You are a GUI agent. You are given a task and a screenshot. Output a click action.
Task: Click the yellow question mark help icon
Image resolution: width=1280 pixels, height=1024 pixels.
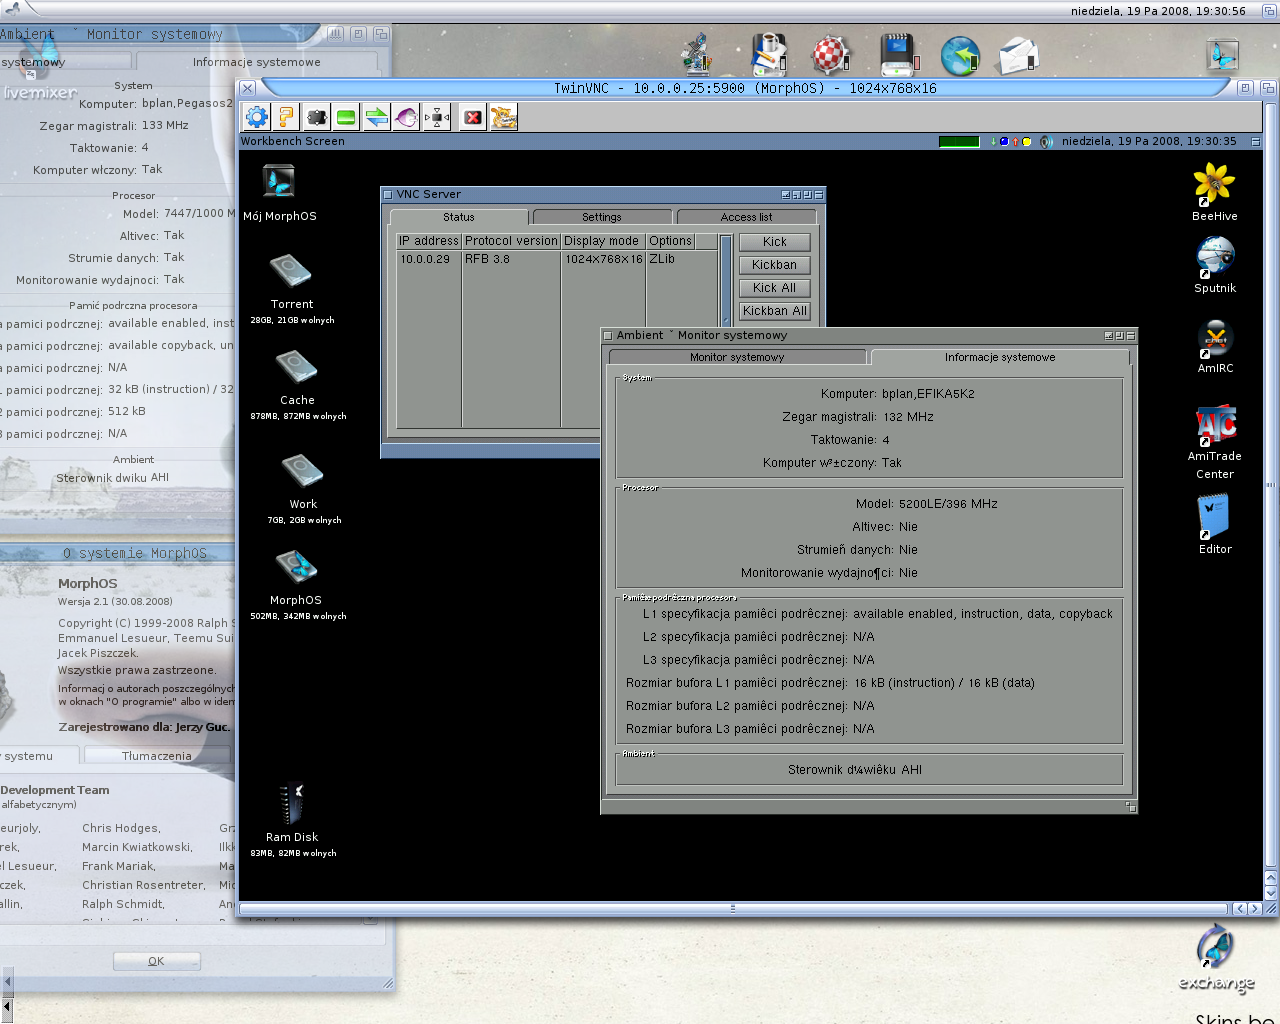[x=286, y=117]
